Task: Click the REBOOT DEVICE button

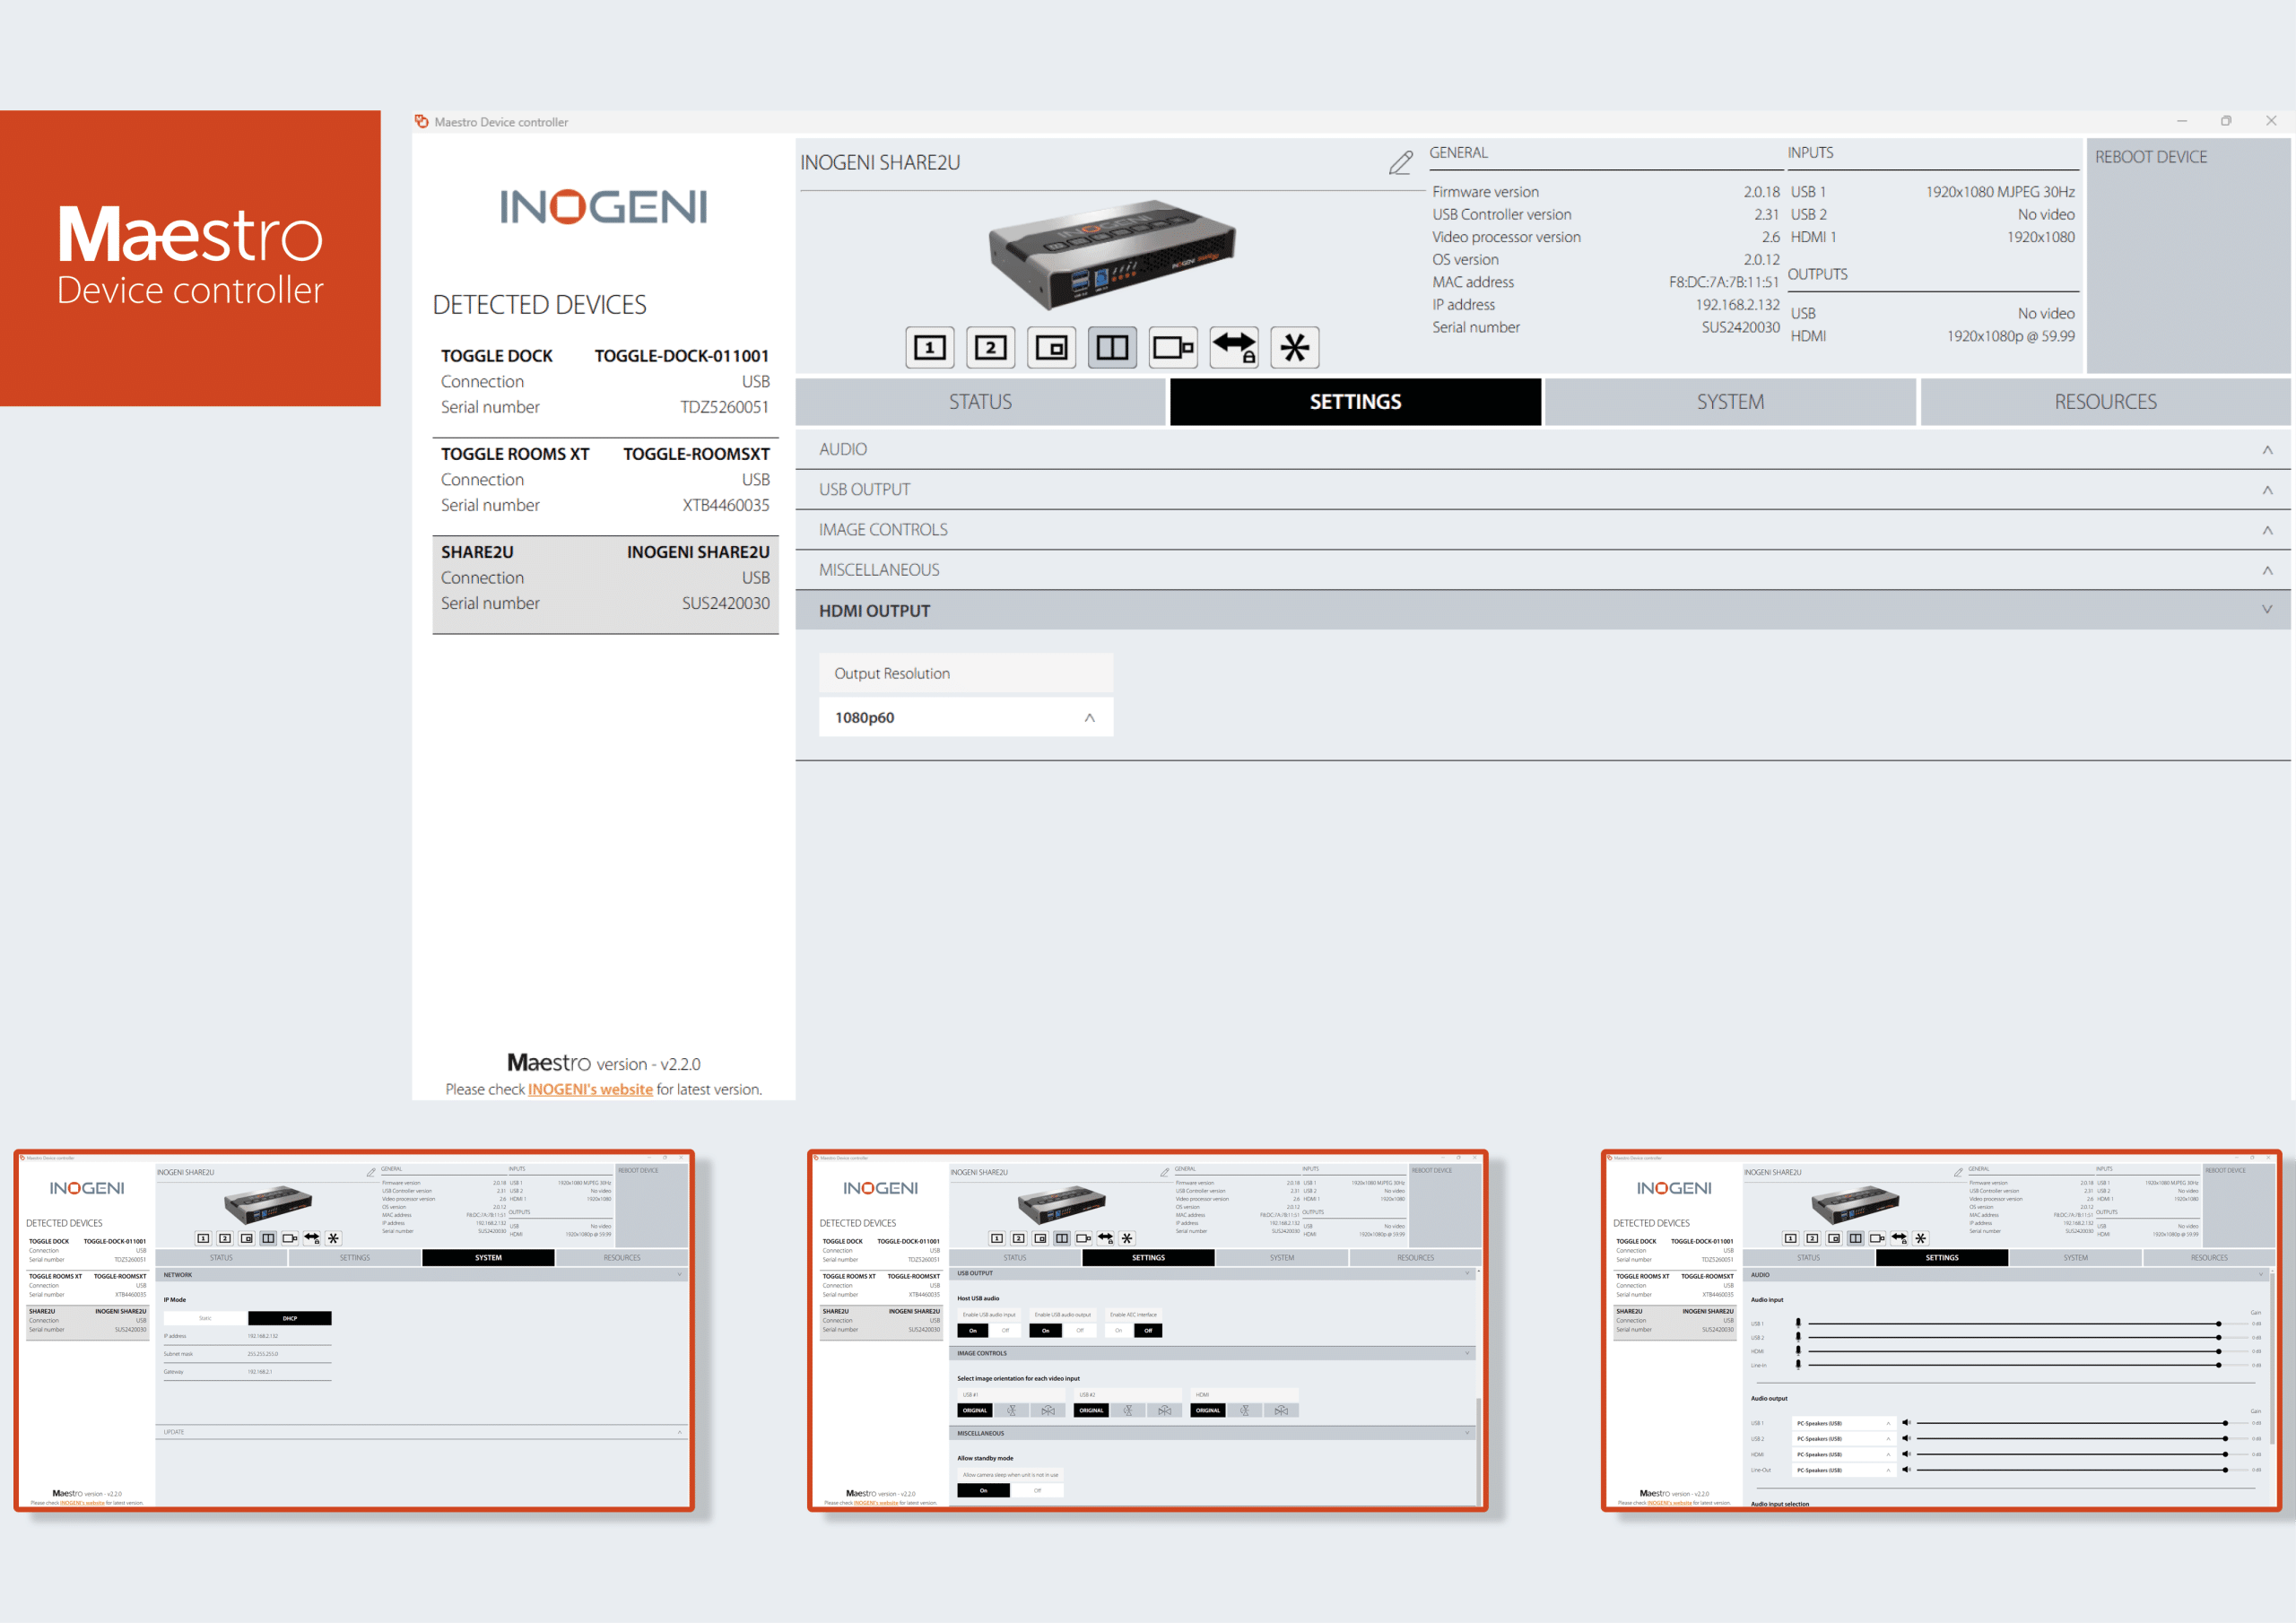Action: (x=2150, y=157)
